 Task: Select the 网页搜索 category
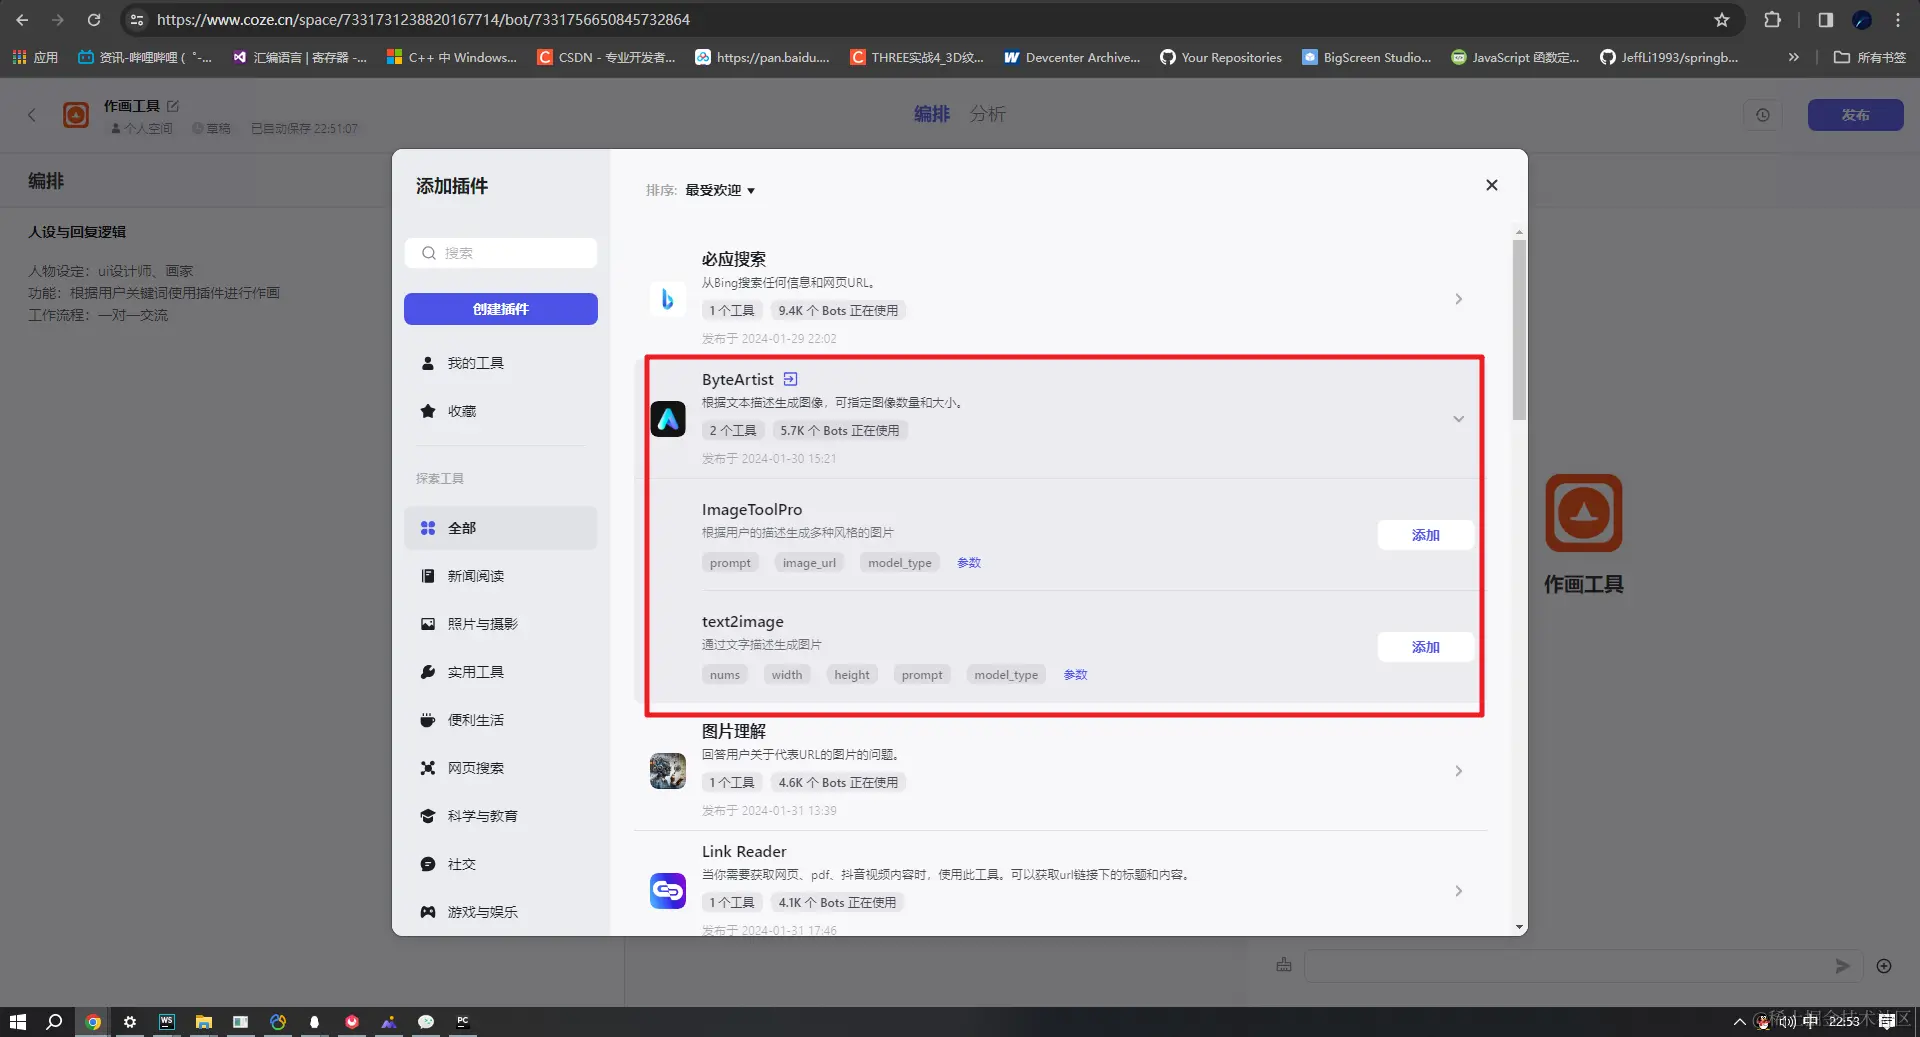[501, 768]
